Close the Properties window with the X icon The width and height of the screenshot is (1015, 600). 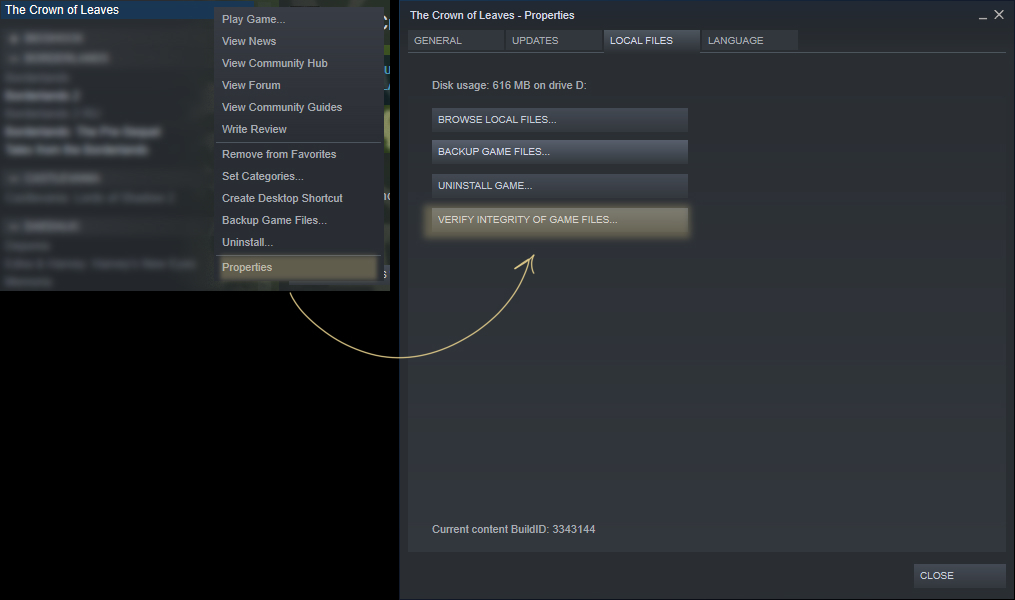999,15
